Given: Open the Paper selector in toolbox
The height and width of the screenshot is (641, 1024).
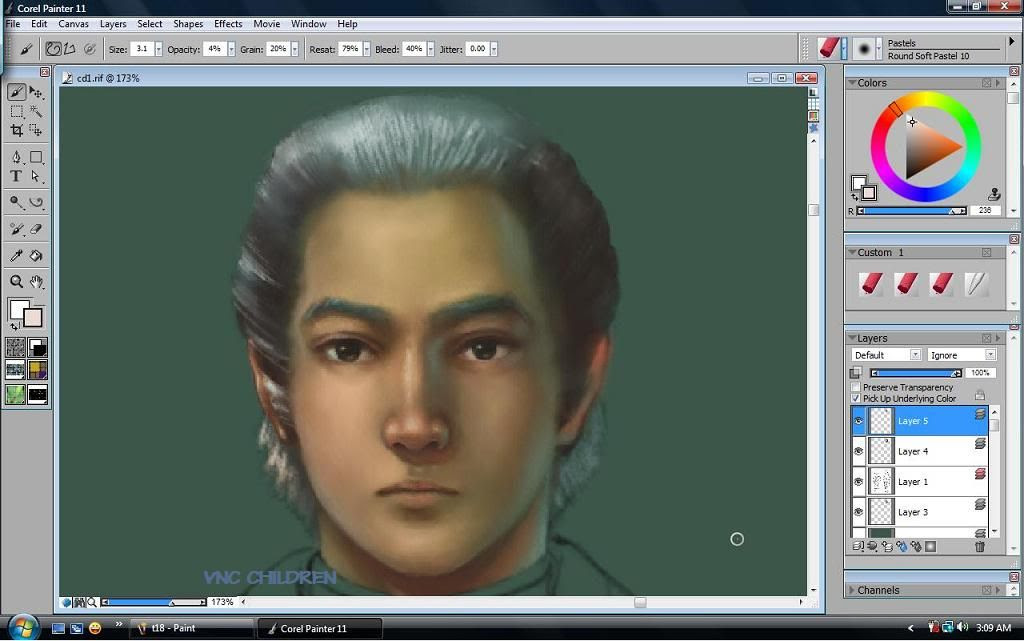Looking at the screenshot, I should (x=16, y=348).
